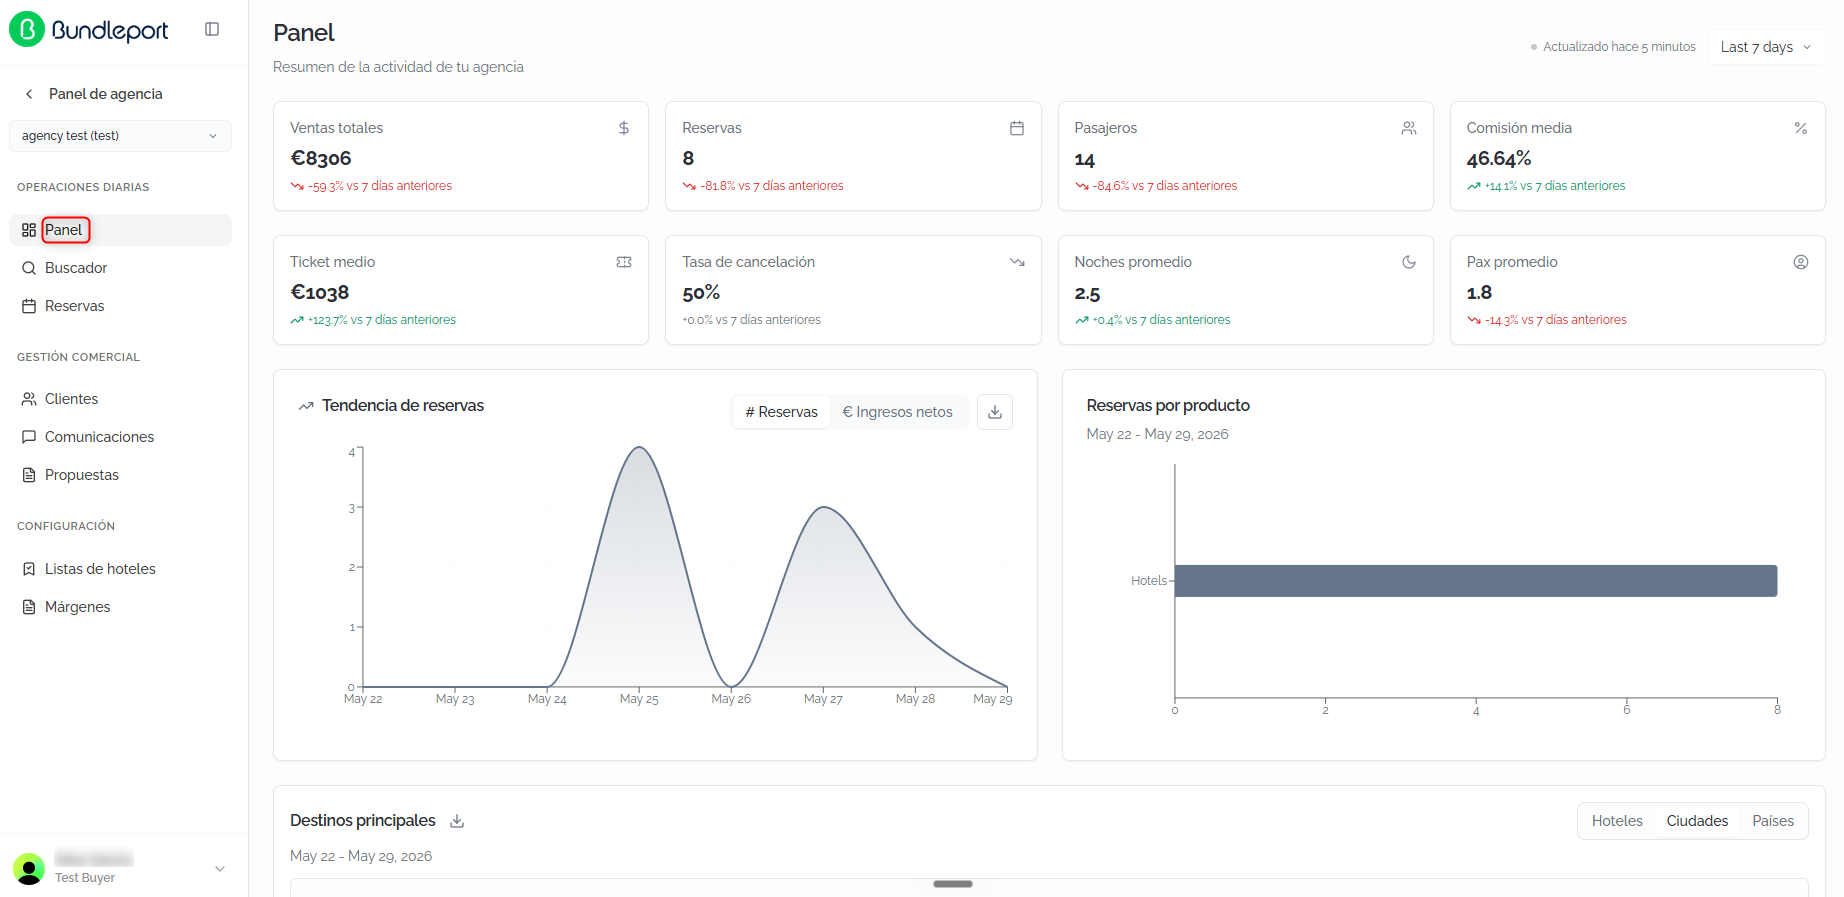1844x897 pixels.
Task: Click the Panel grid icon in sidebar
Action: (29, 230)
